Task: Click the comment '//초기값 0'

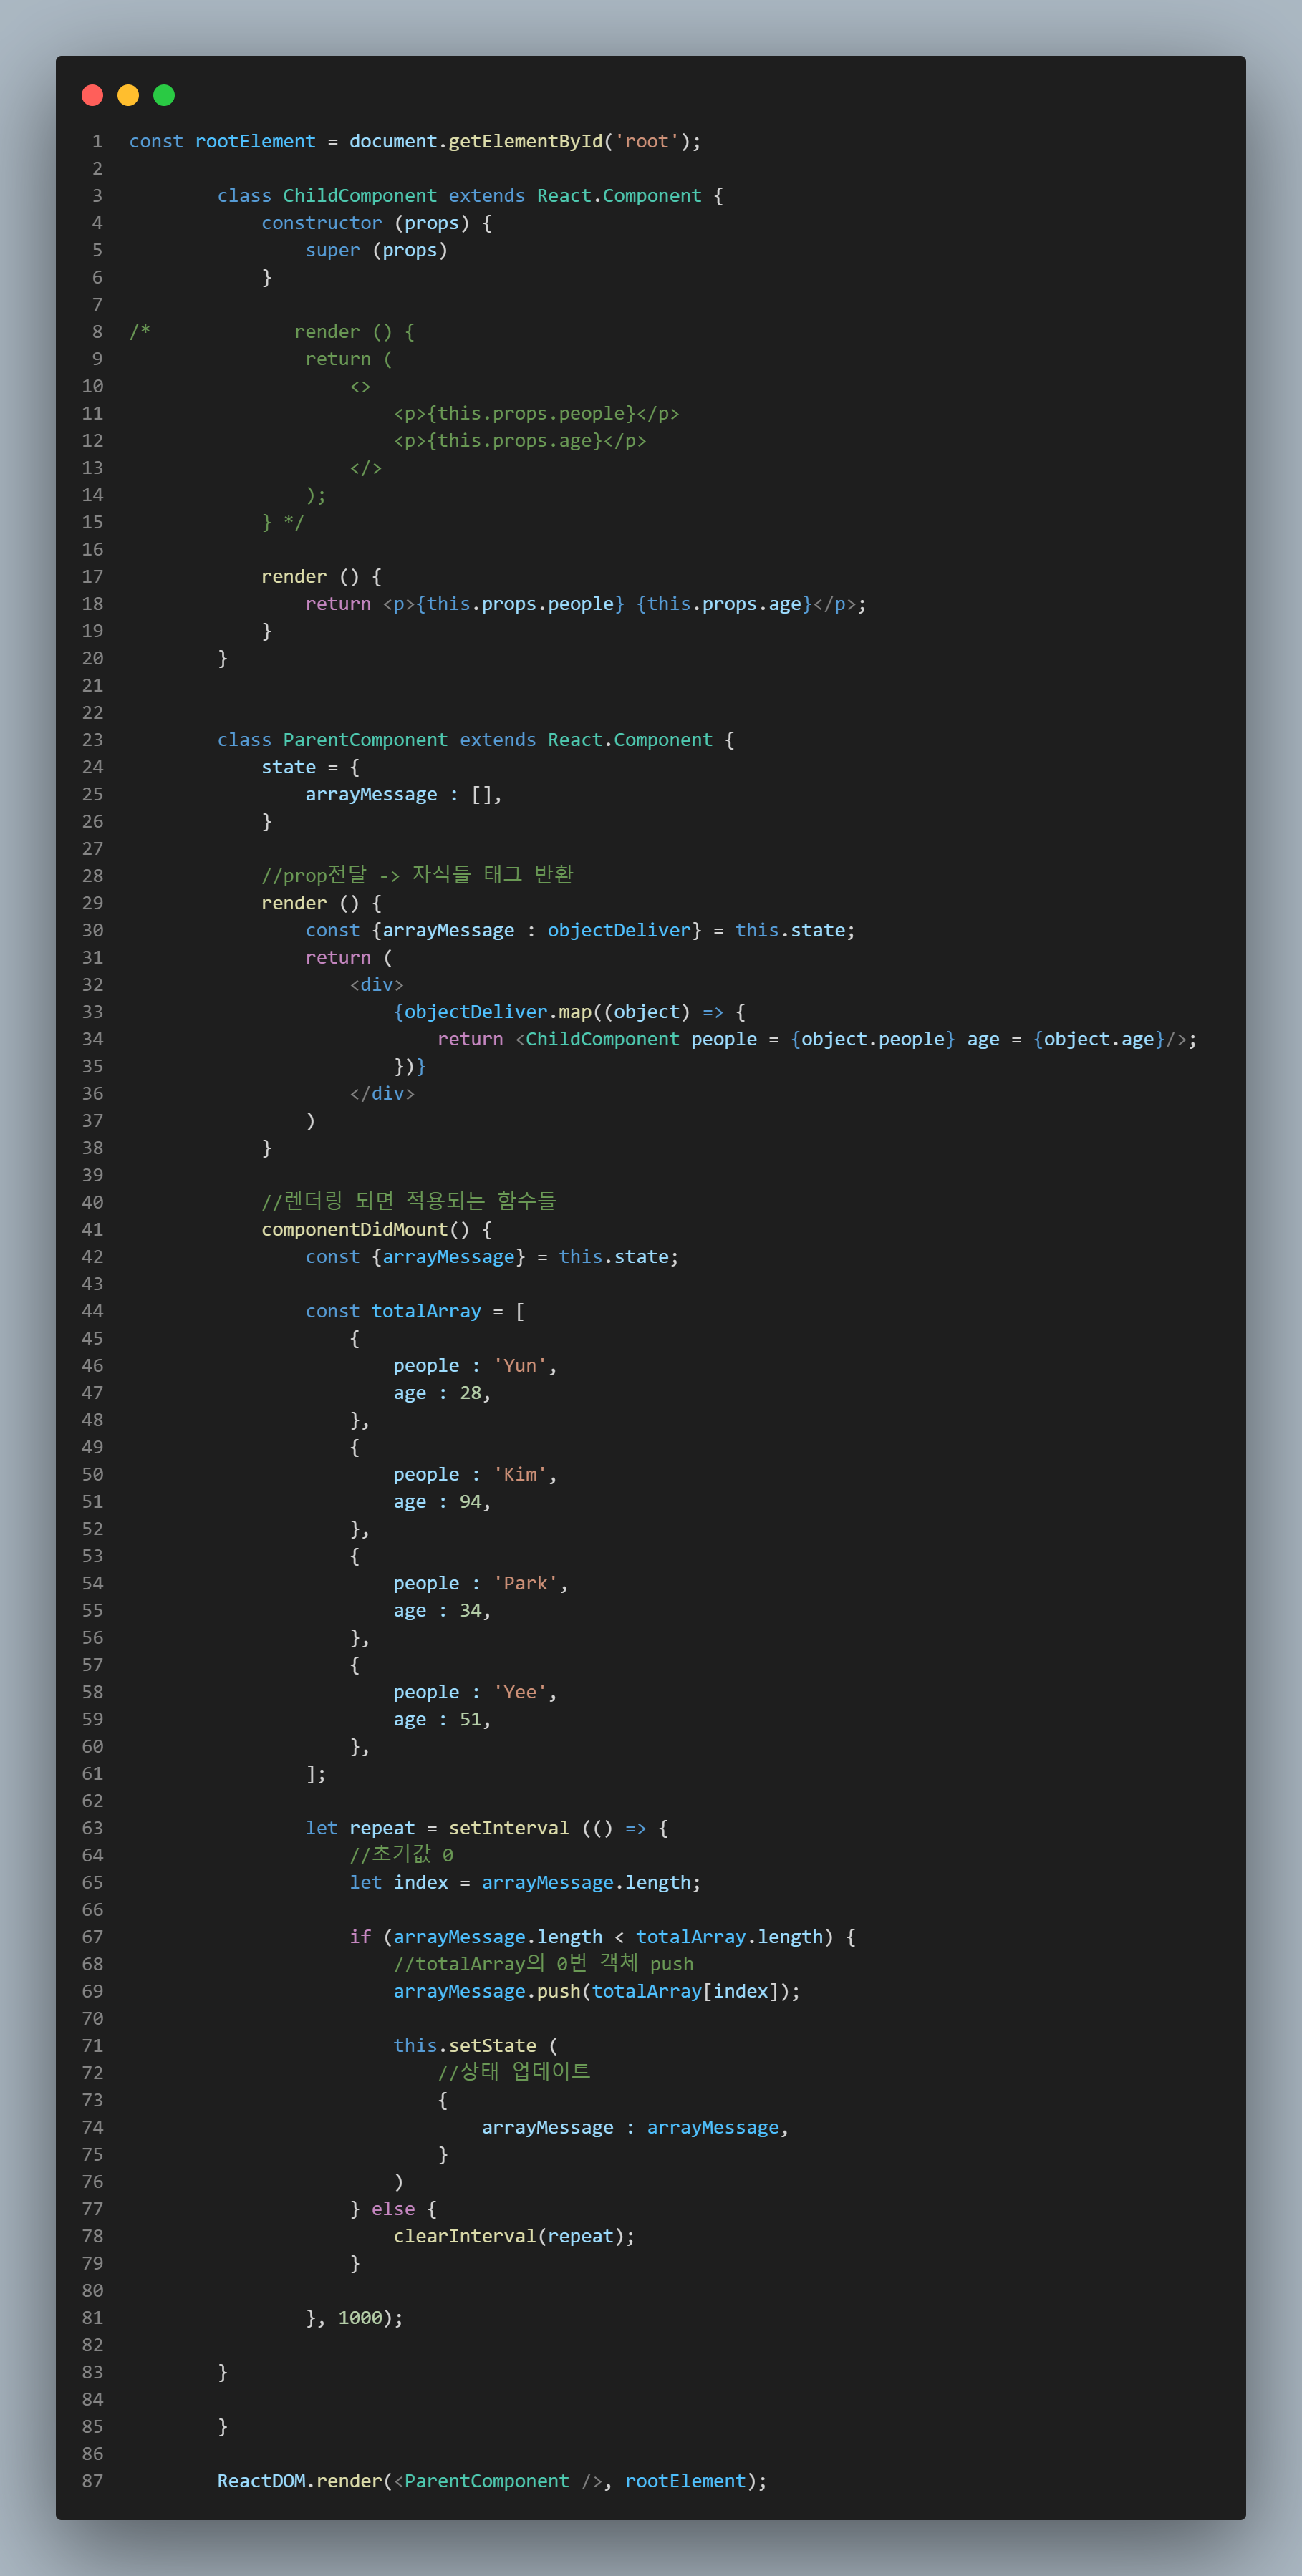Action: (401, 1855)
